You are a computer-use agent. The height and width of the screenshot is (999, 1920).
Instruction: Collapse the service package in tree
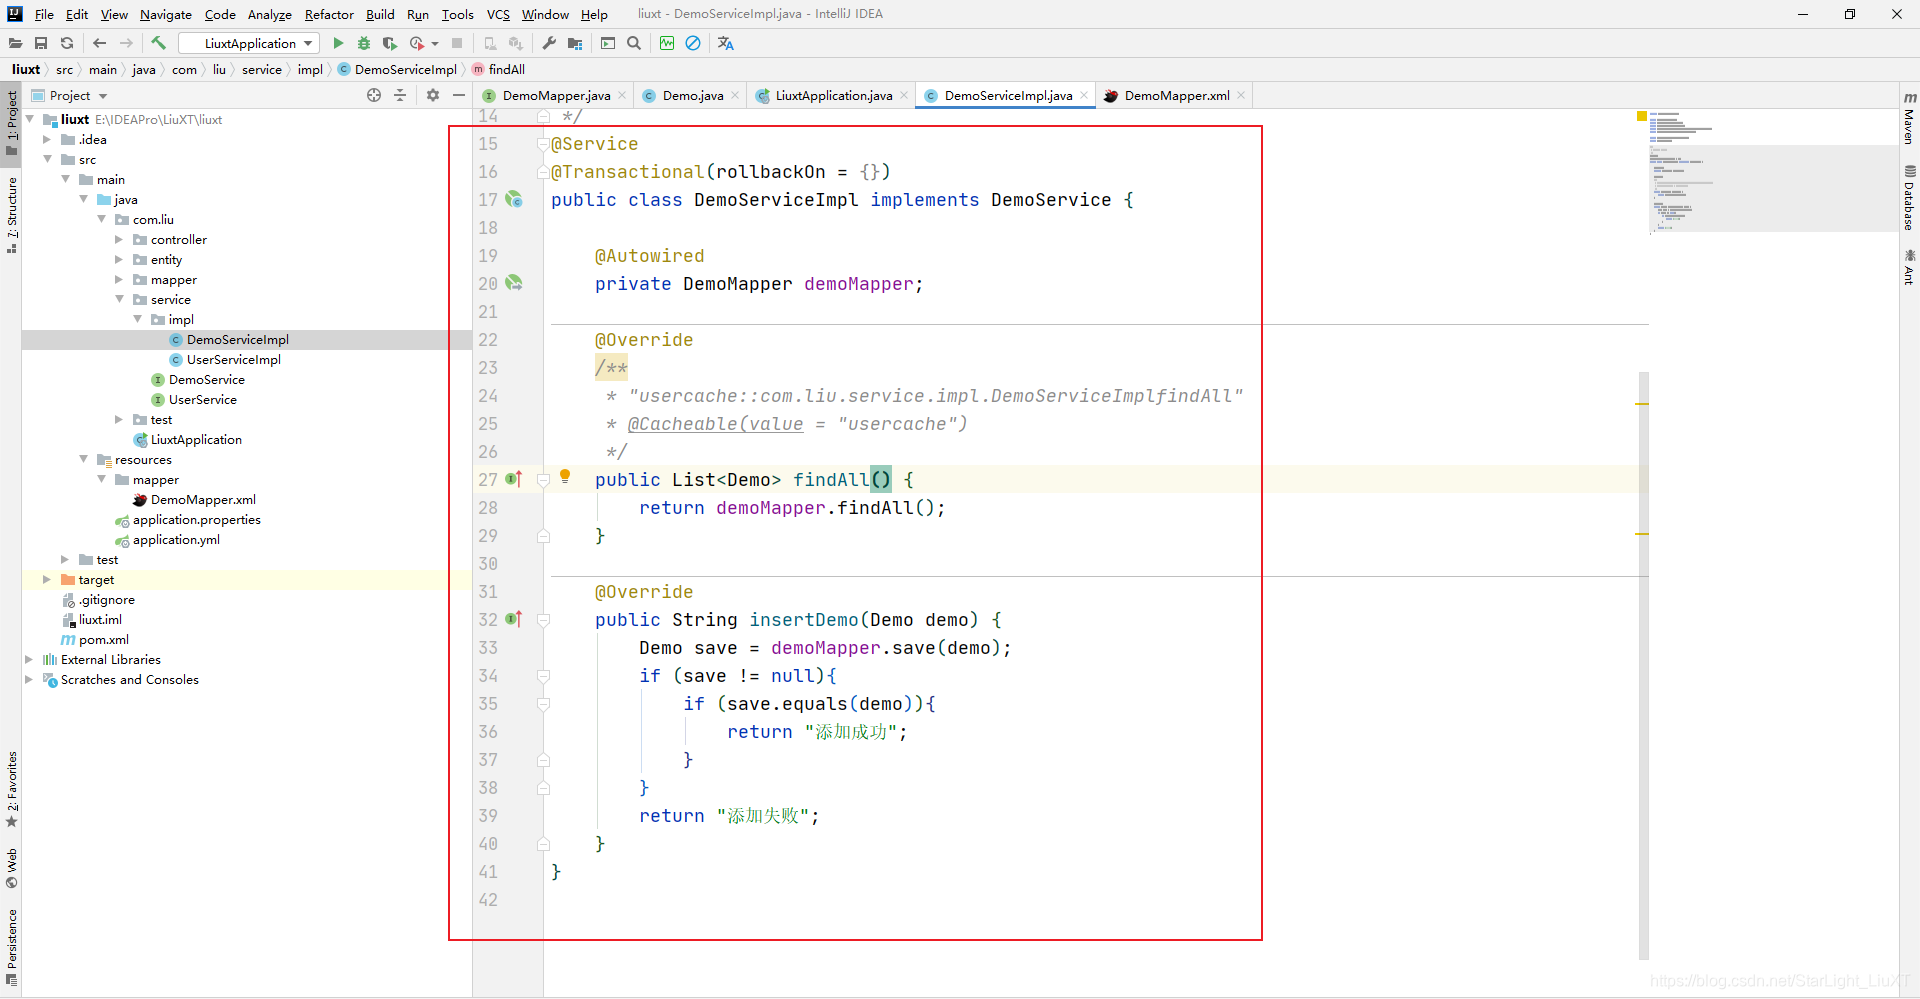click(x=119, y=299)
